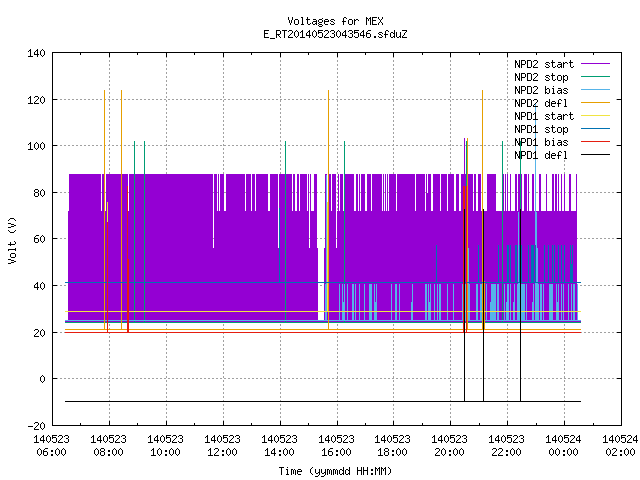Viewport: 640px width, 480px height.
Task: Click the y-axis tick value 100
Action: pyautogui.click(x=36, y=146)
